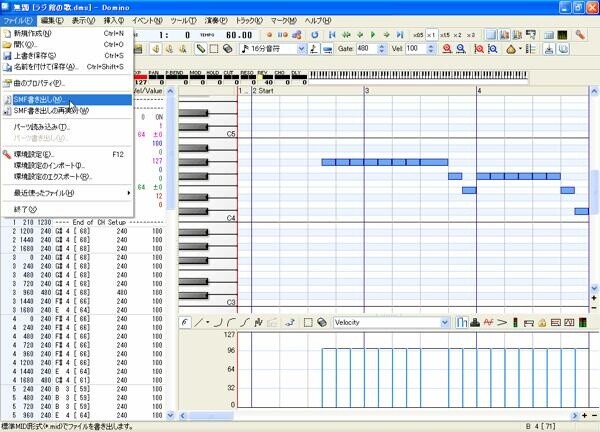The width and height of the screenshot is (600, 432).
Task: Choose '新規作成' (Ctrl+N) in File menu
Action: (67, 33)
